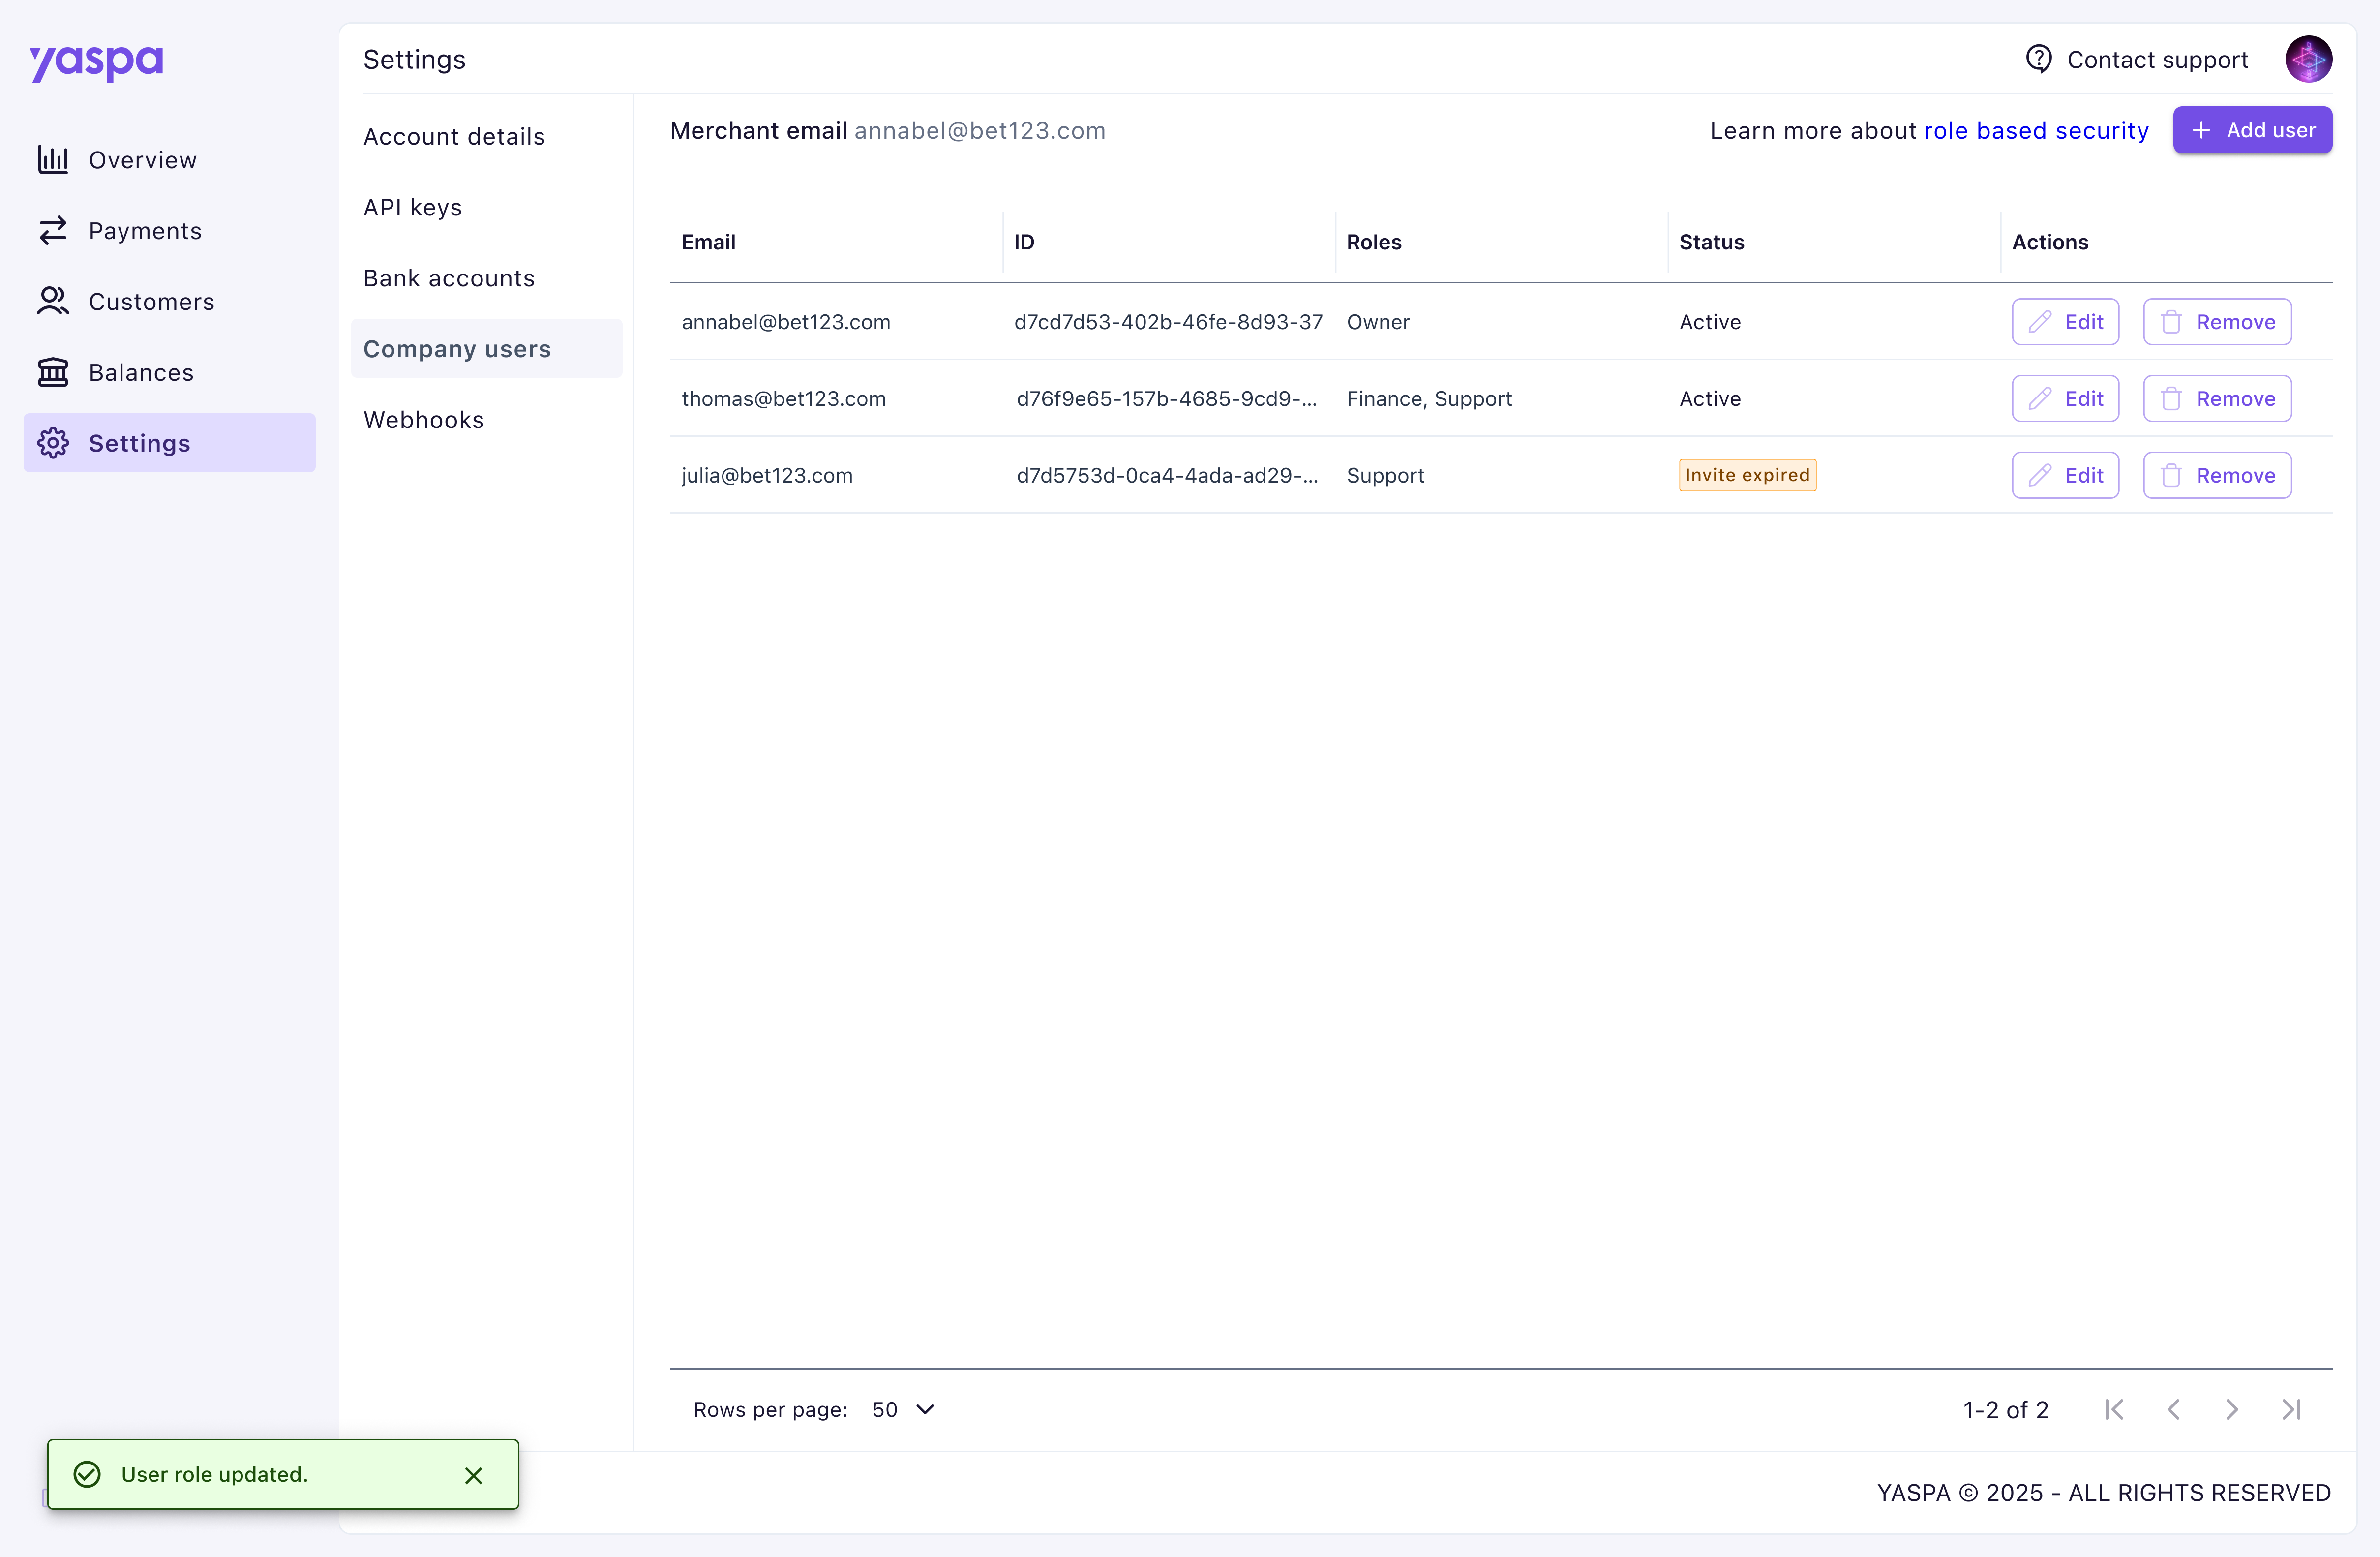Switch to the API keys section
This screenshot has width=2380, height=1557.
pyautogui.click(x=412, y=207)
